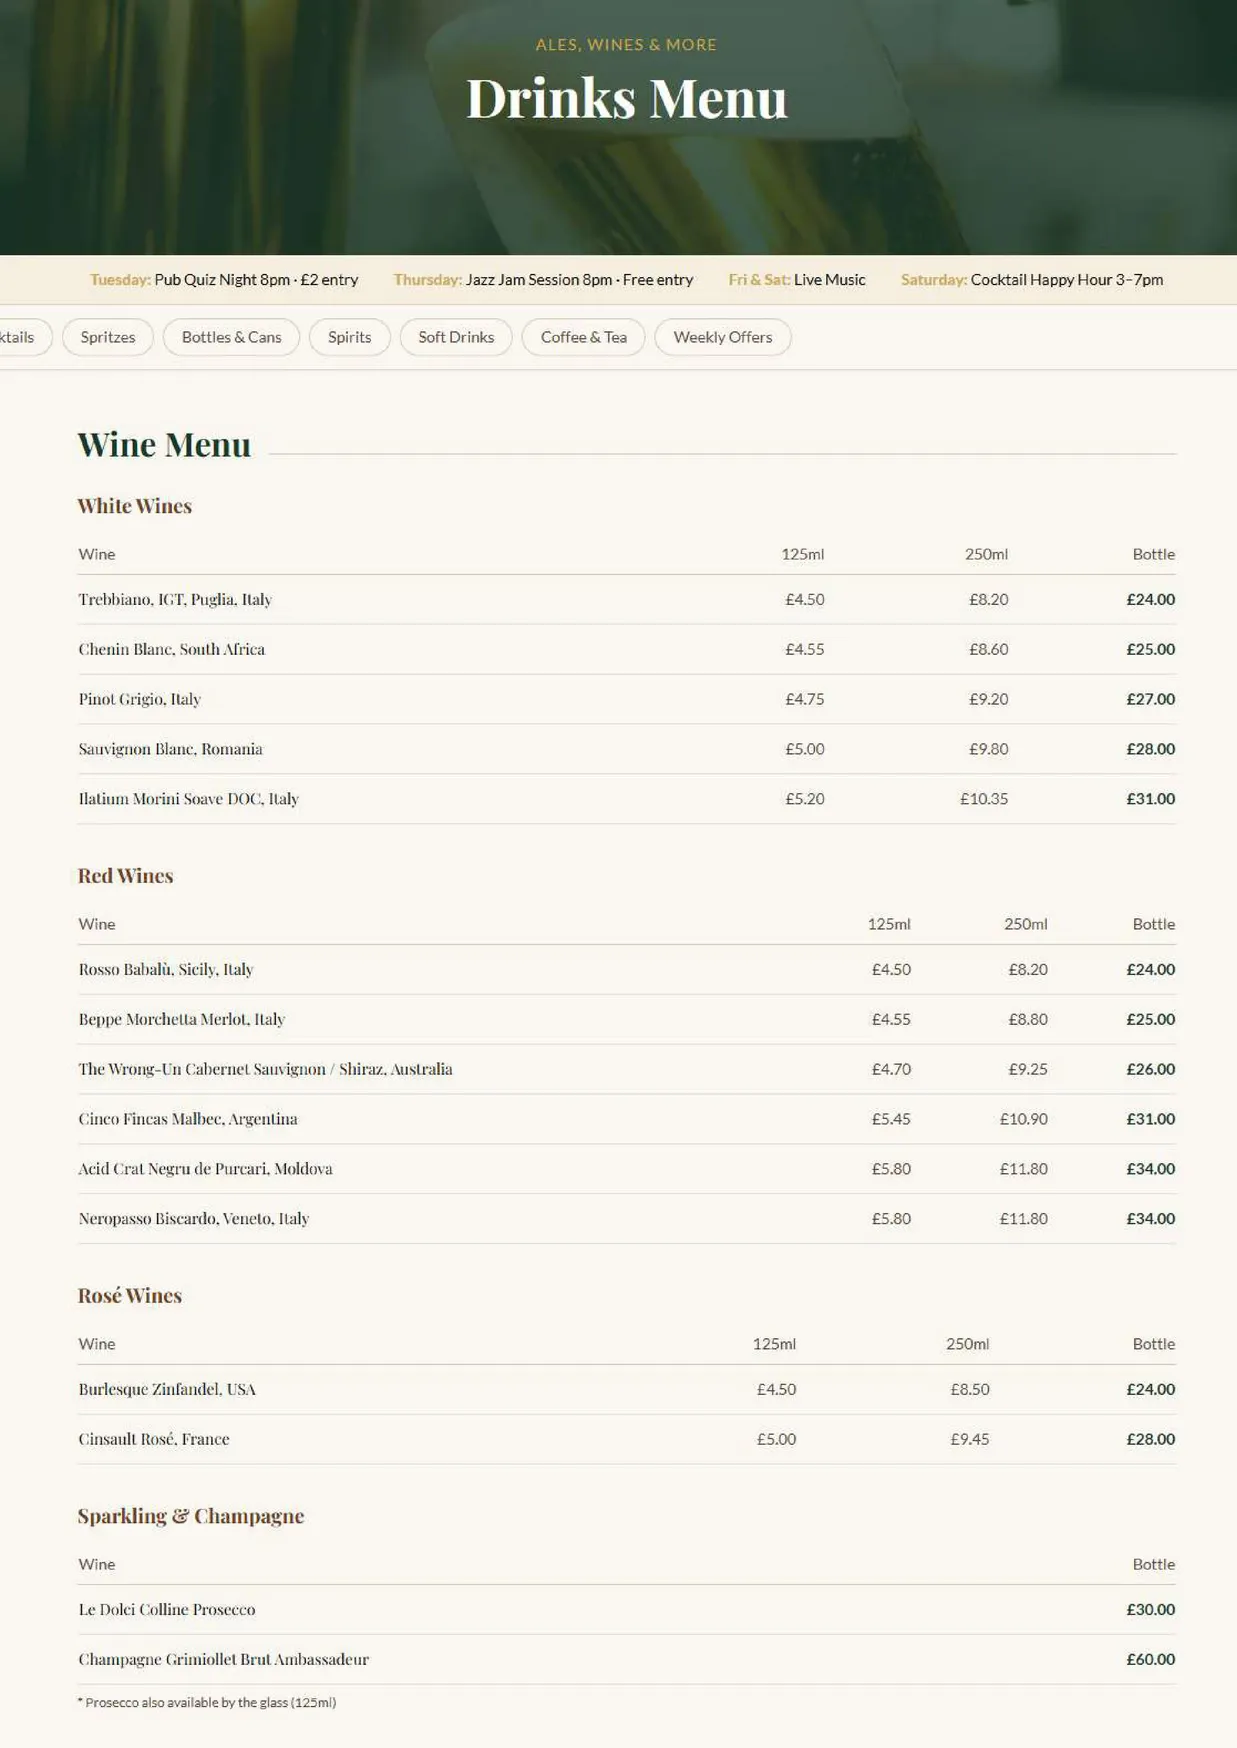This screenshot has width=1237, height=1748.
Task: Select the Bottles & Cans category
Action: click(x=231, y=337)
